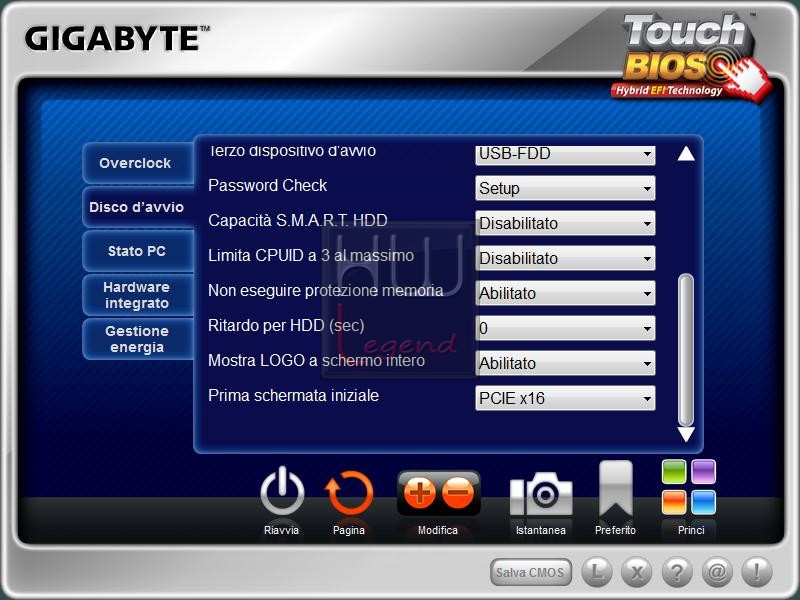This screenshot has width=800, height=600.
Task: Open the Terzo dispositivo d'avvio USB-FDD dropdown
Action: 565,154
